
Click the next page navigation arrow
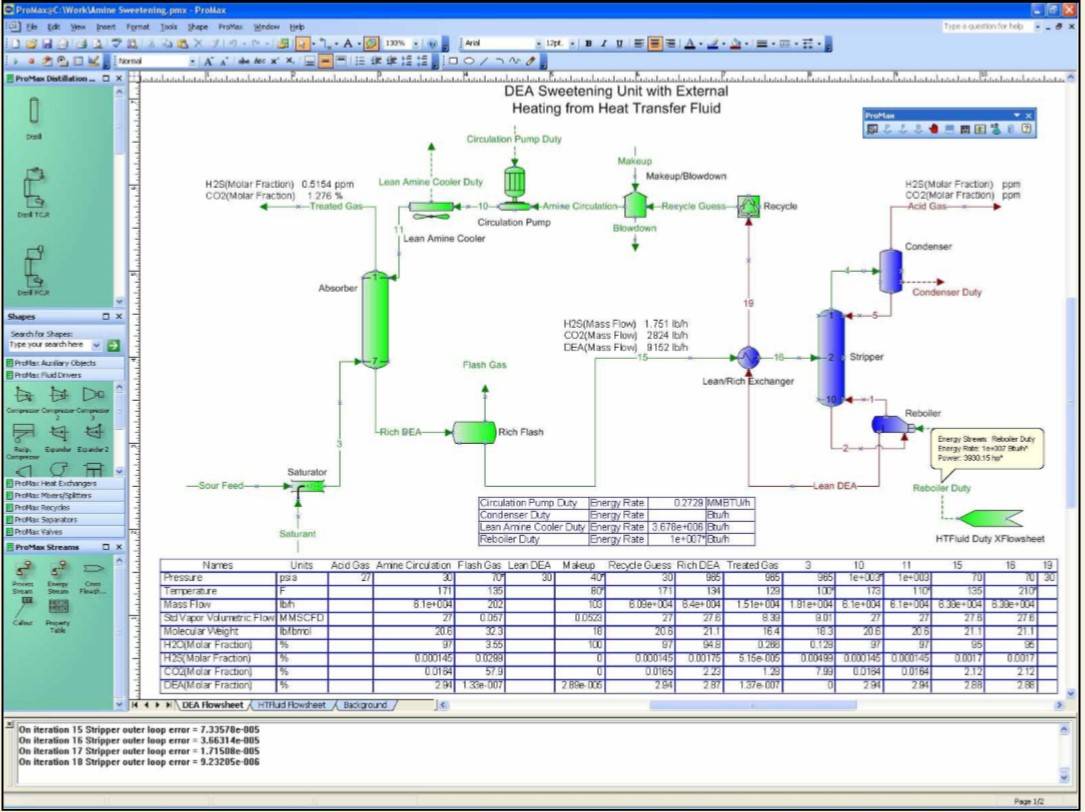tap(158, 705)
